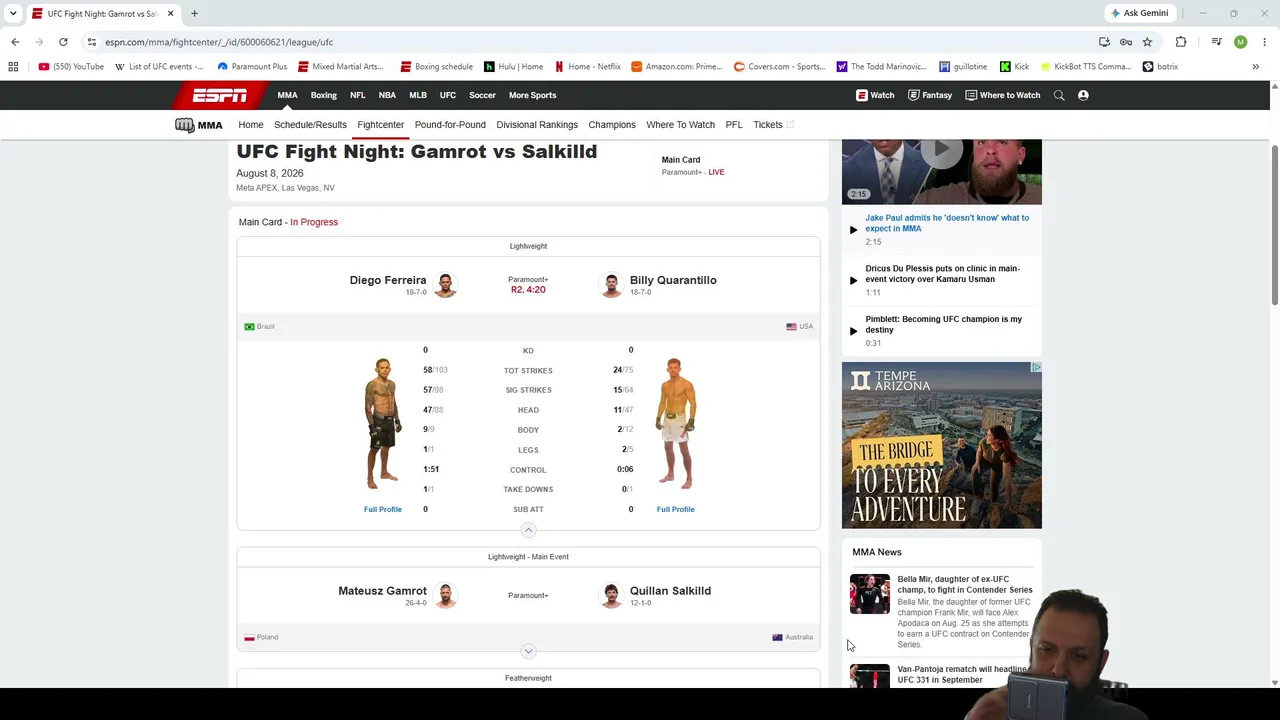Open the Bella Mir Contender Series article

965,585
